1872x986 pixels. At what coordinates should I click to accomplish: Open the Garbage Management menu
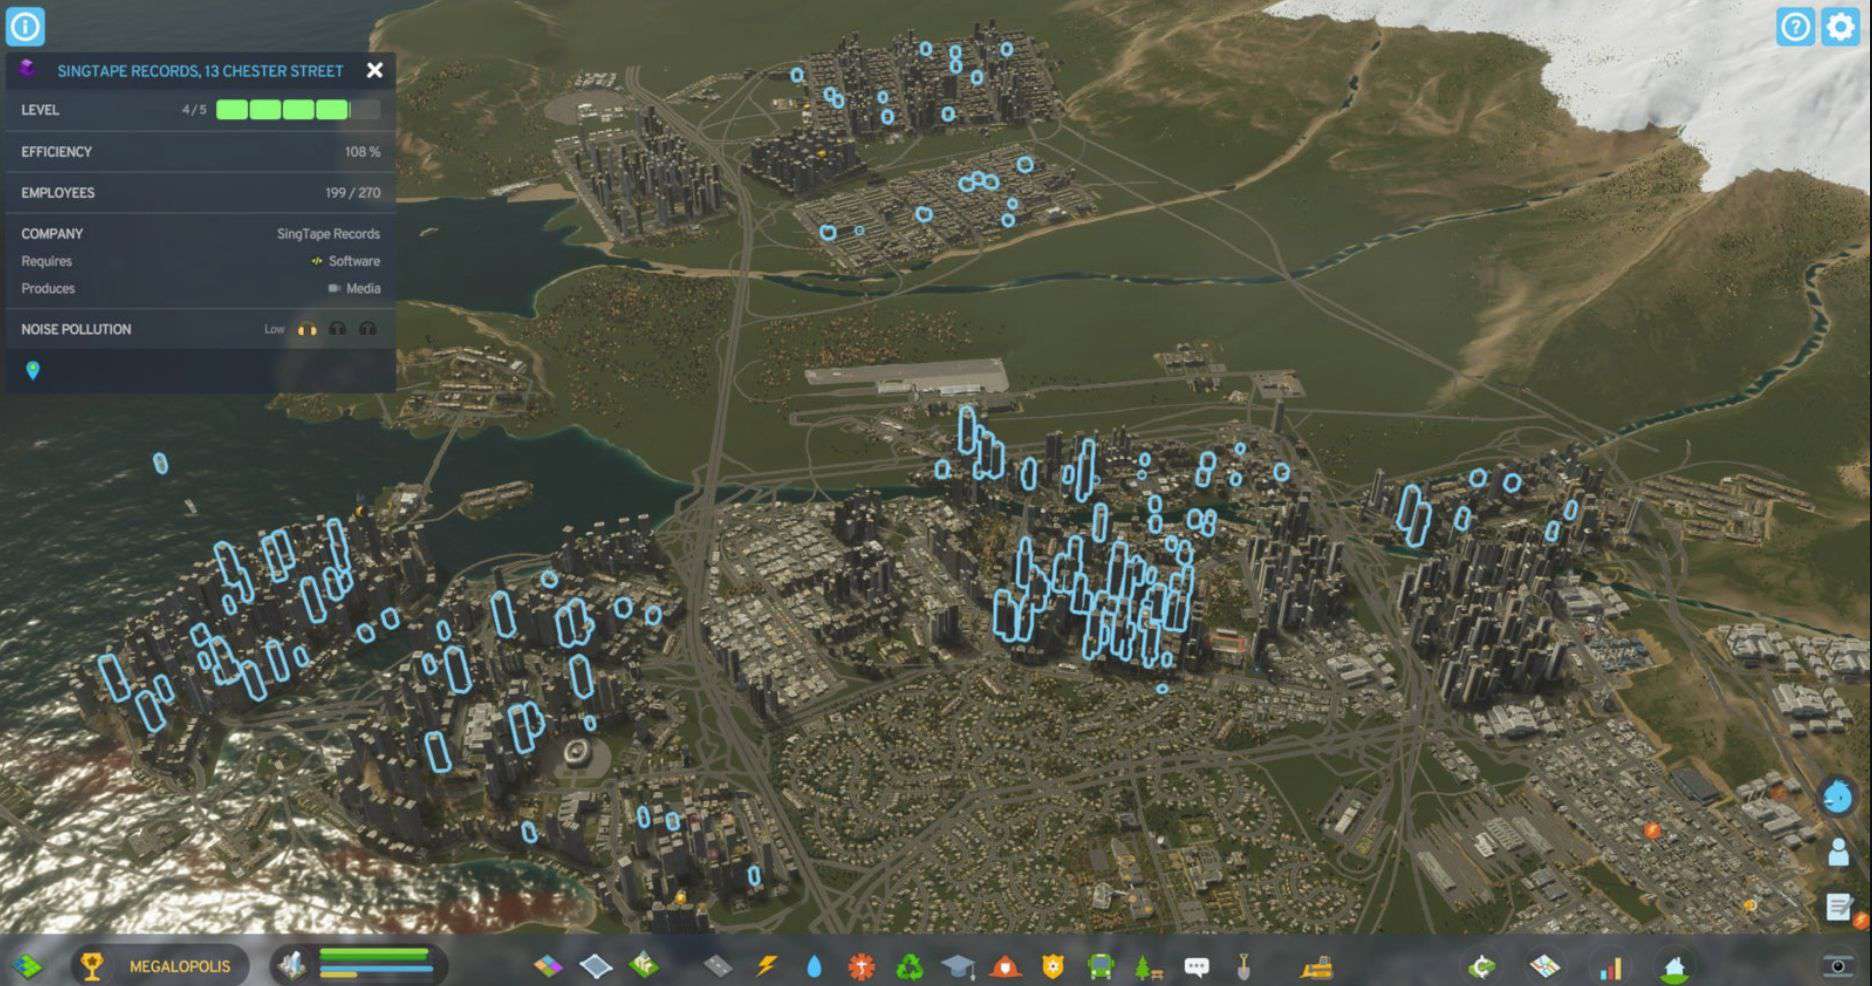click(909, 966)
